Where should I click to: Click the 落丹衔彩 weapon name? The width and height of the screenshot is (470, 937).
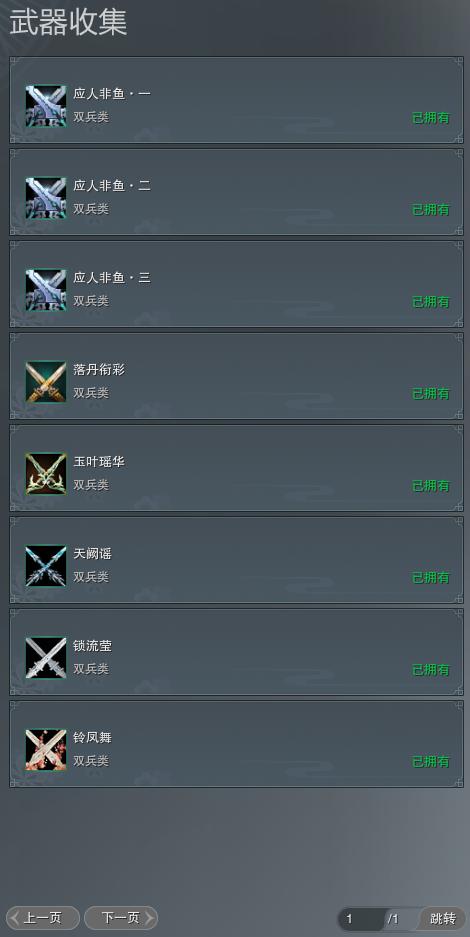(x=99, y=370)
